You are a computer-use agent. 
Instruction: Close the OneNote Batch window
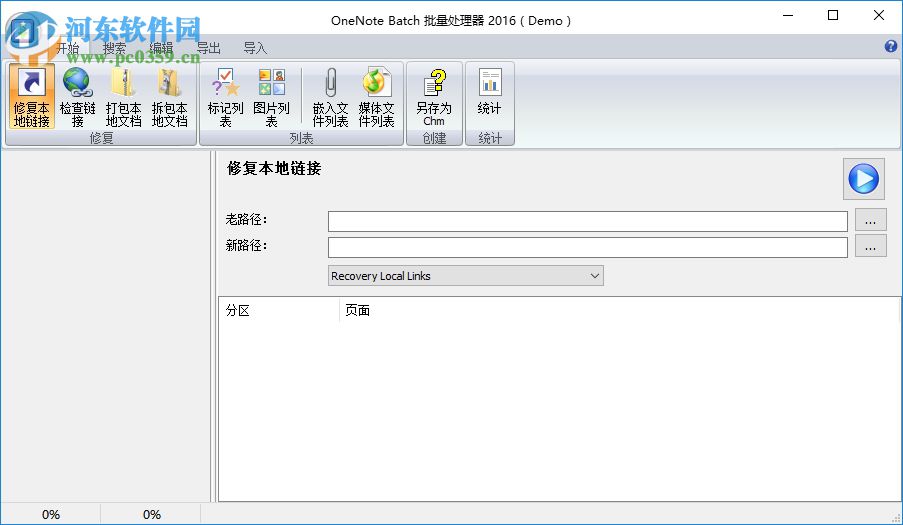(x=879, y=16)
